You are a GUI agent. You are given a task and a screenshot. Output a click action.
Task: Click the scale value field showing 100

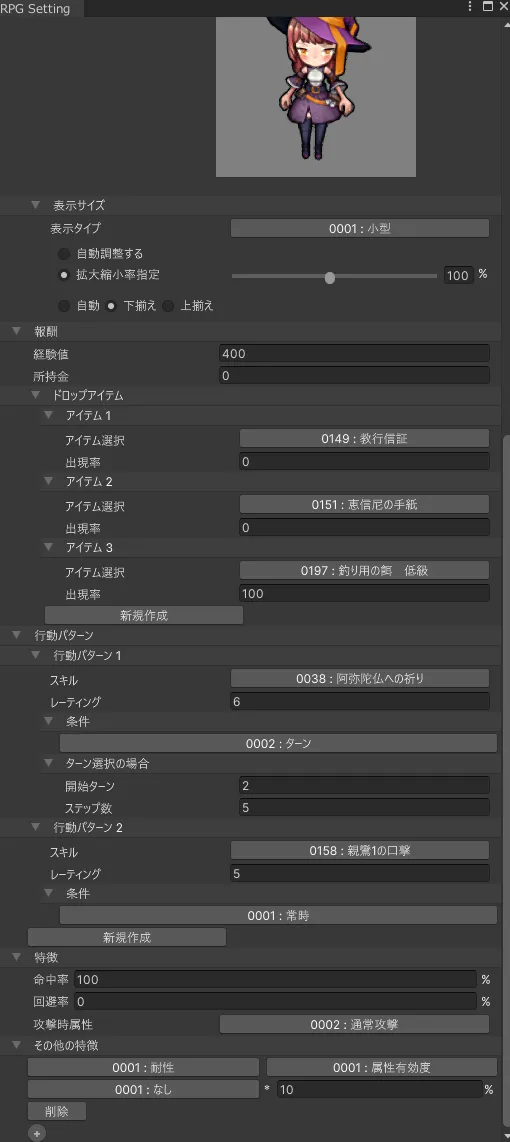point(458,275)
